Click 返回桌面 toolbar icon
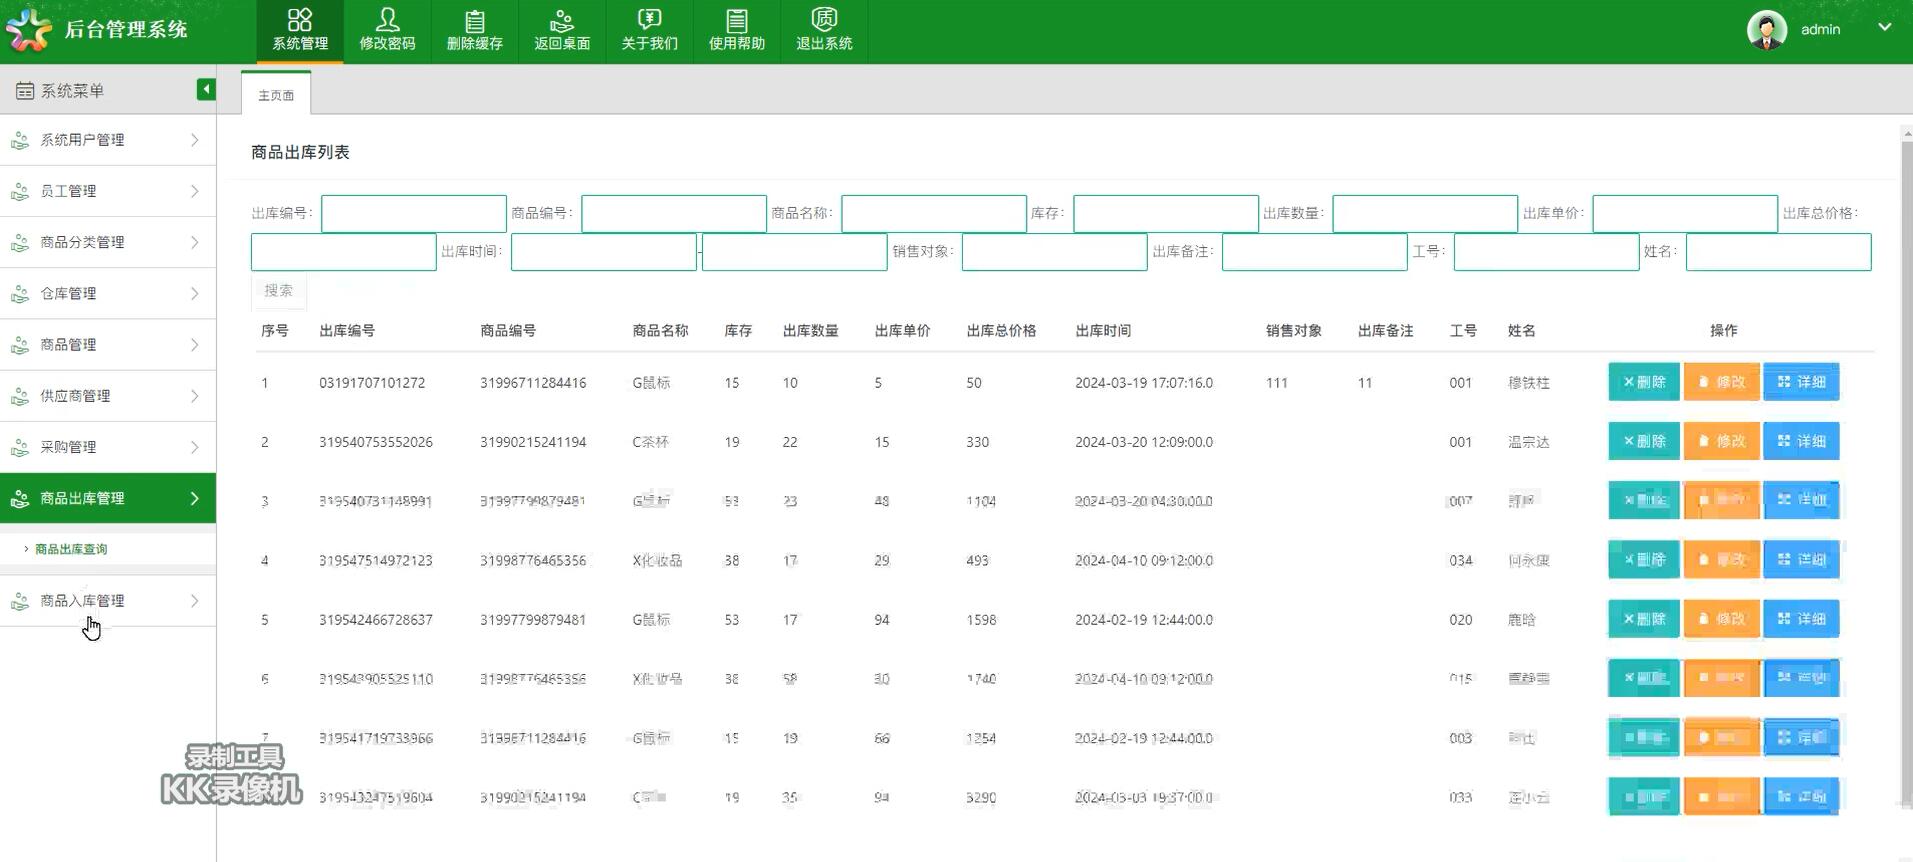This screenshot has width=1913, height=862. (x=562, y=31)
